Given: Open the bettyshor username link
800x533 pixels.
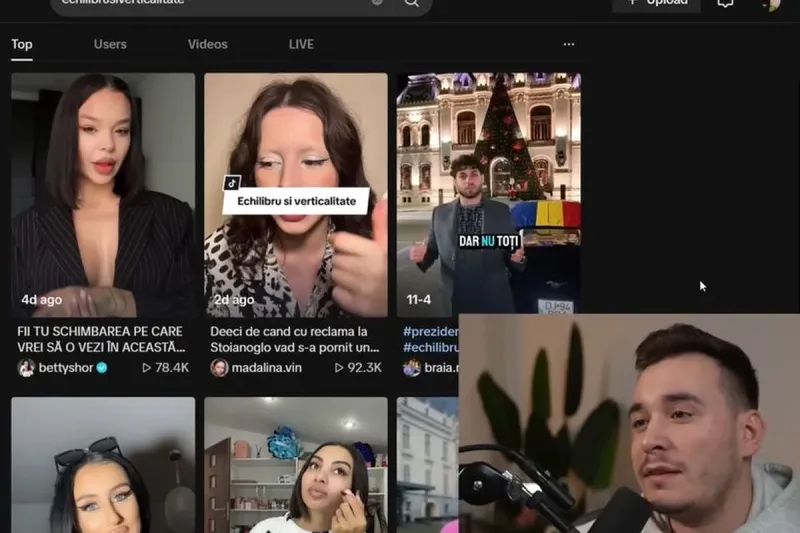Looking at the screenshot, I should [65, 368].
